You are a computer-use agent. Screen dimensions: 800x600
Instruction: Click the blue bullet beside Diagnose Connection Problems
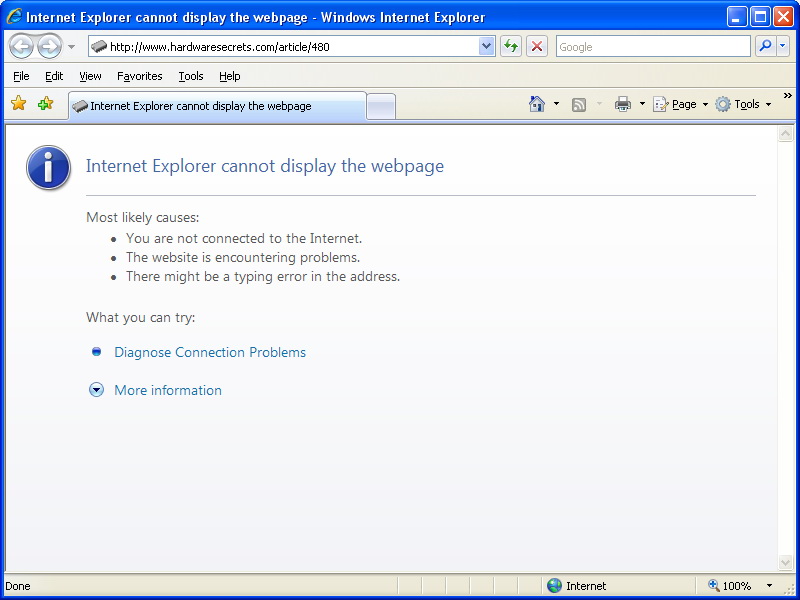pyautogui.click(x=96, y=352)
